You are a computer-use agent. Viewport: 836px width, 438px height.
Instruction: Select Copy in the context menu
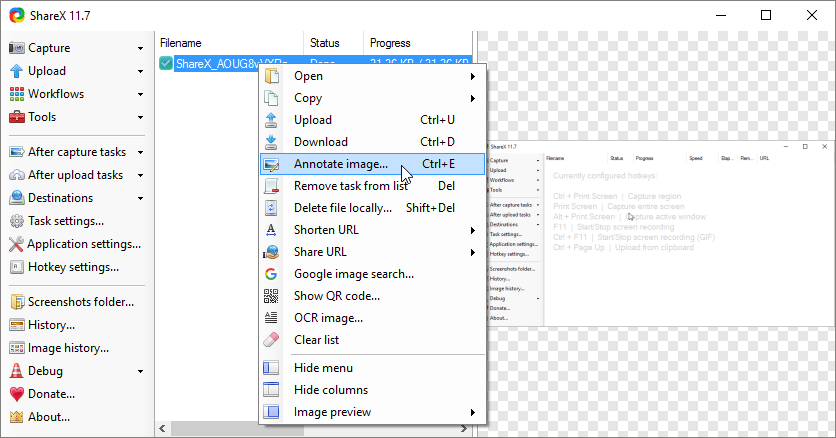coord(372,98)
